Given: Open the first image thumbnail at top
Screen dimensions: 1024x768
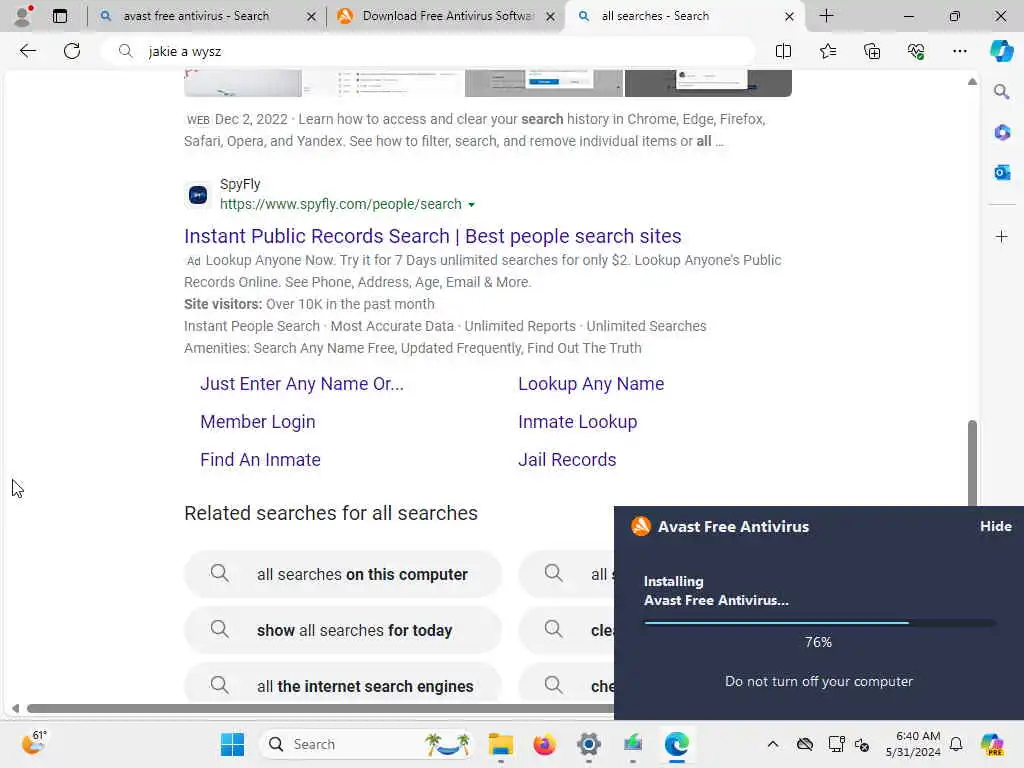Looking at the screenshot, I should tap(243, 83).
